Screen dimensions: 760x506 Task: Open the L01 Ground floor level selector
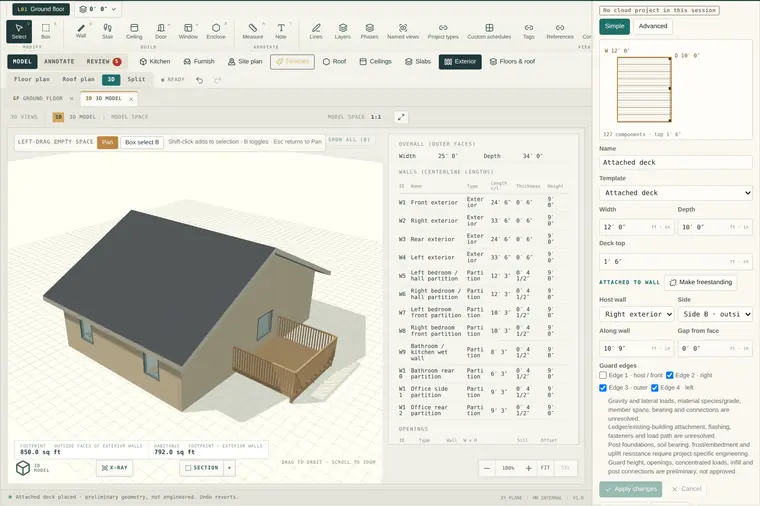(41, 9)
